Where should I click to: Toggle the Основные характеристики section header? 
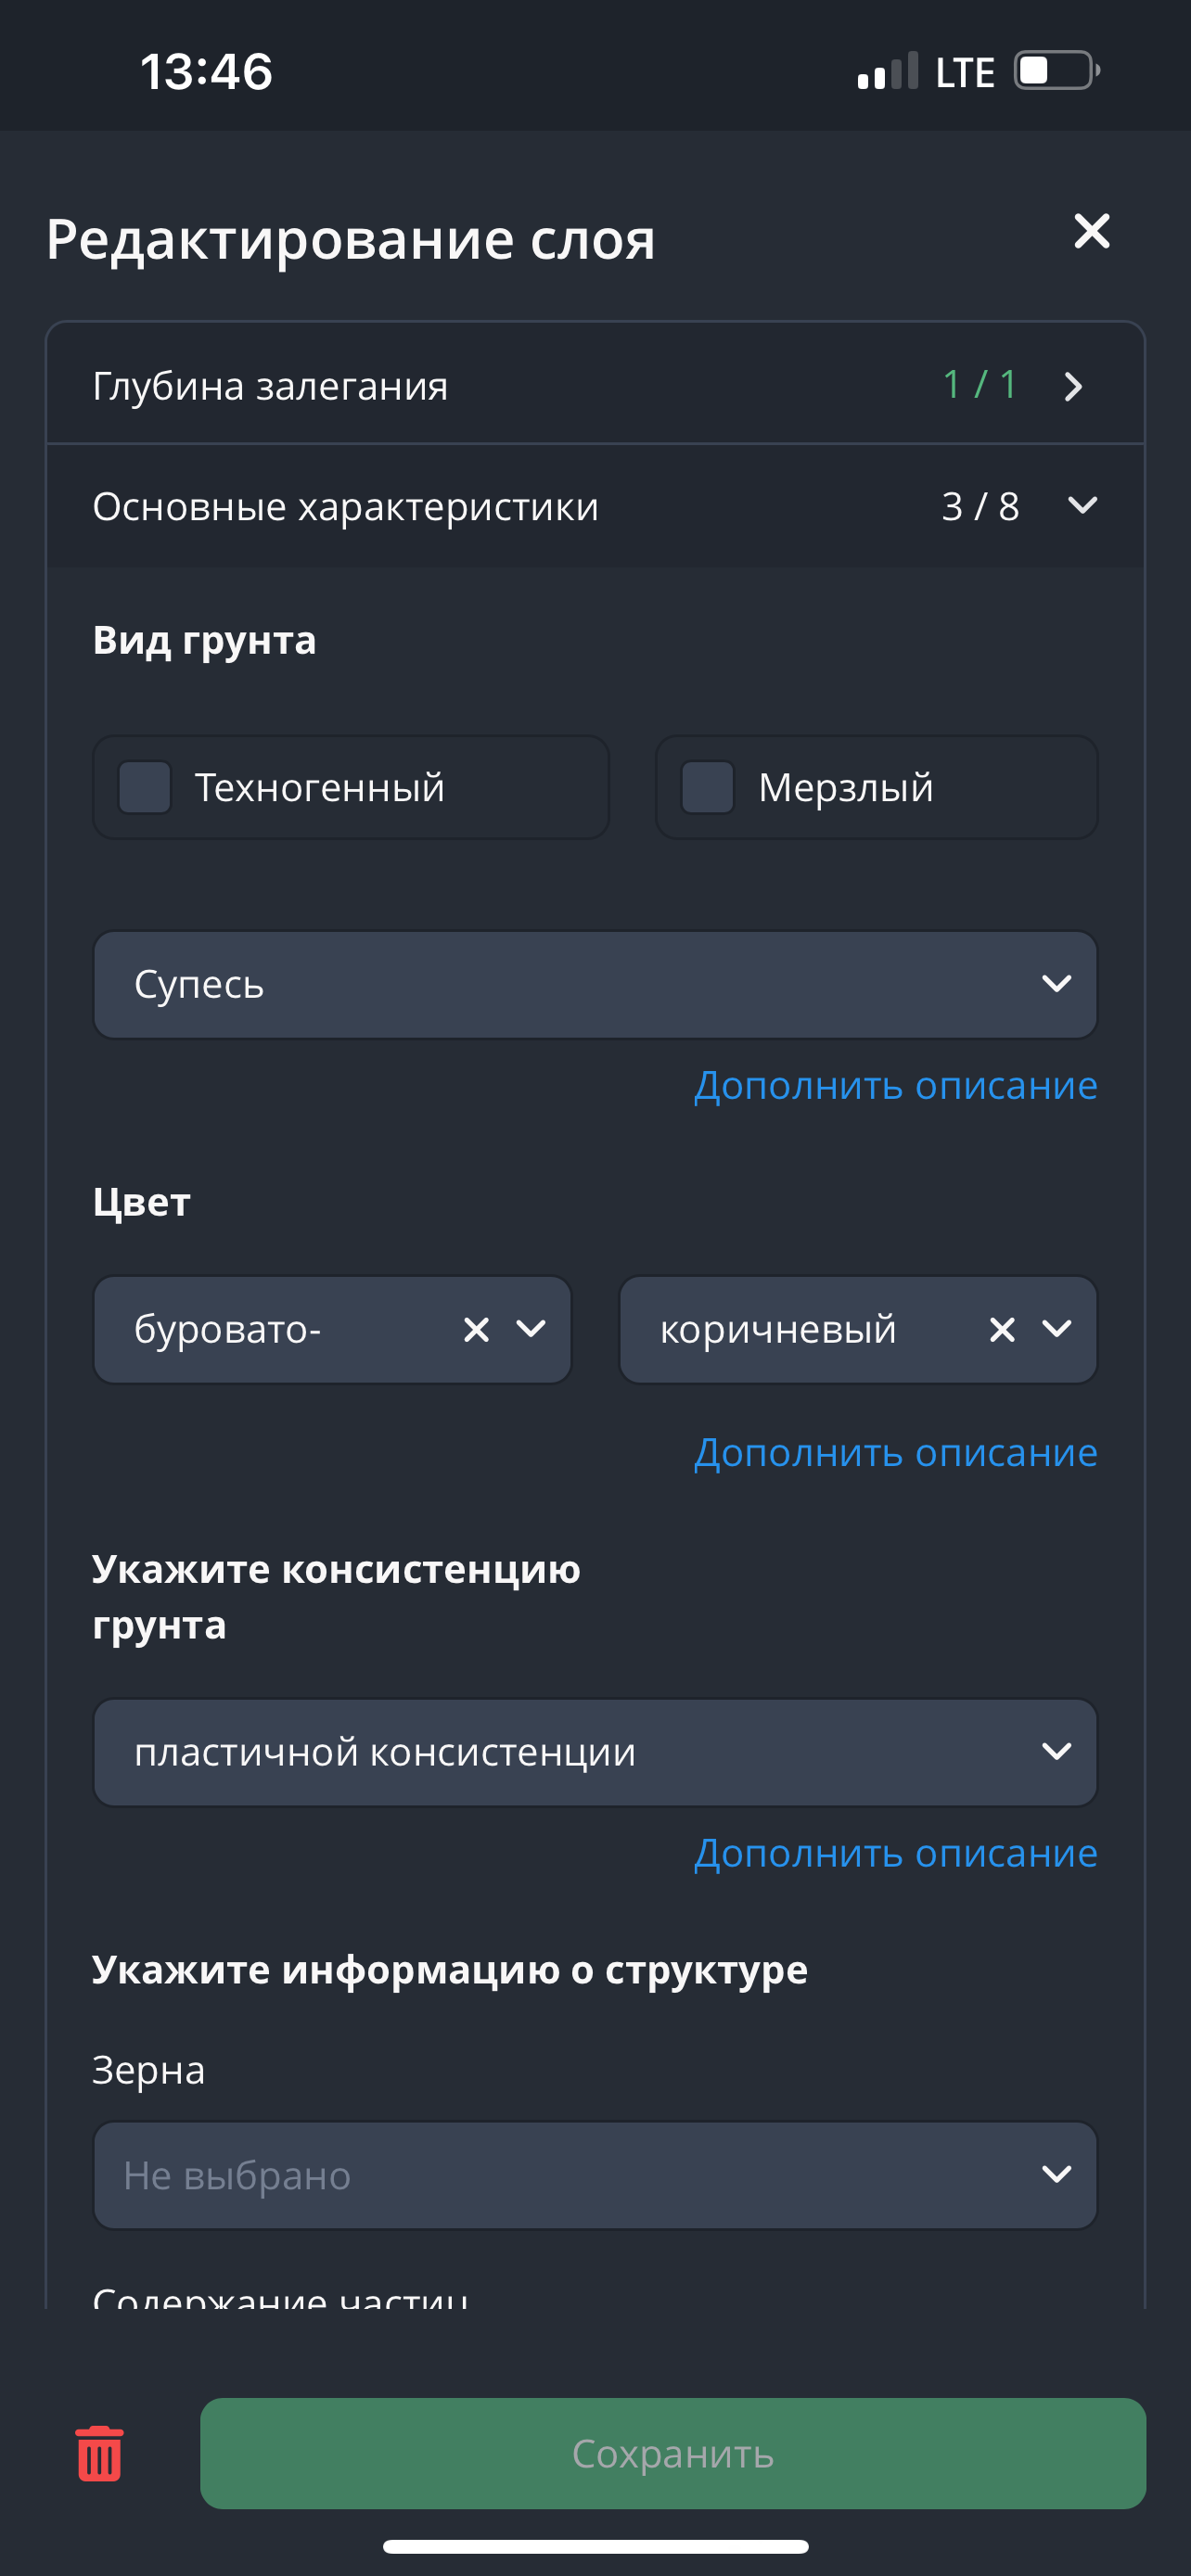click(346, 507)
